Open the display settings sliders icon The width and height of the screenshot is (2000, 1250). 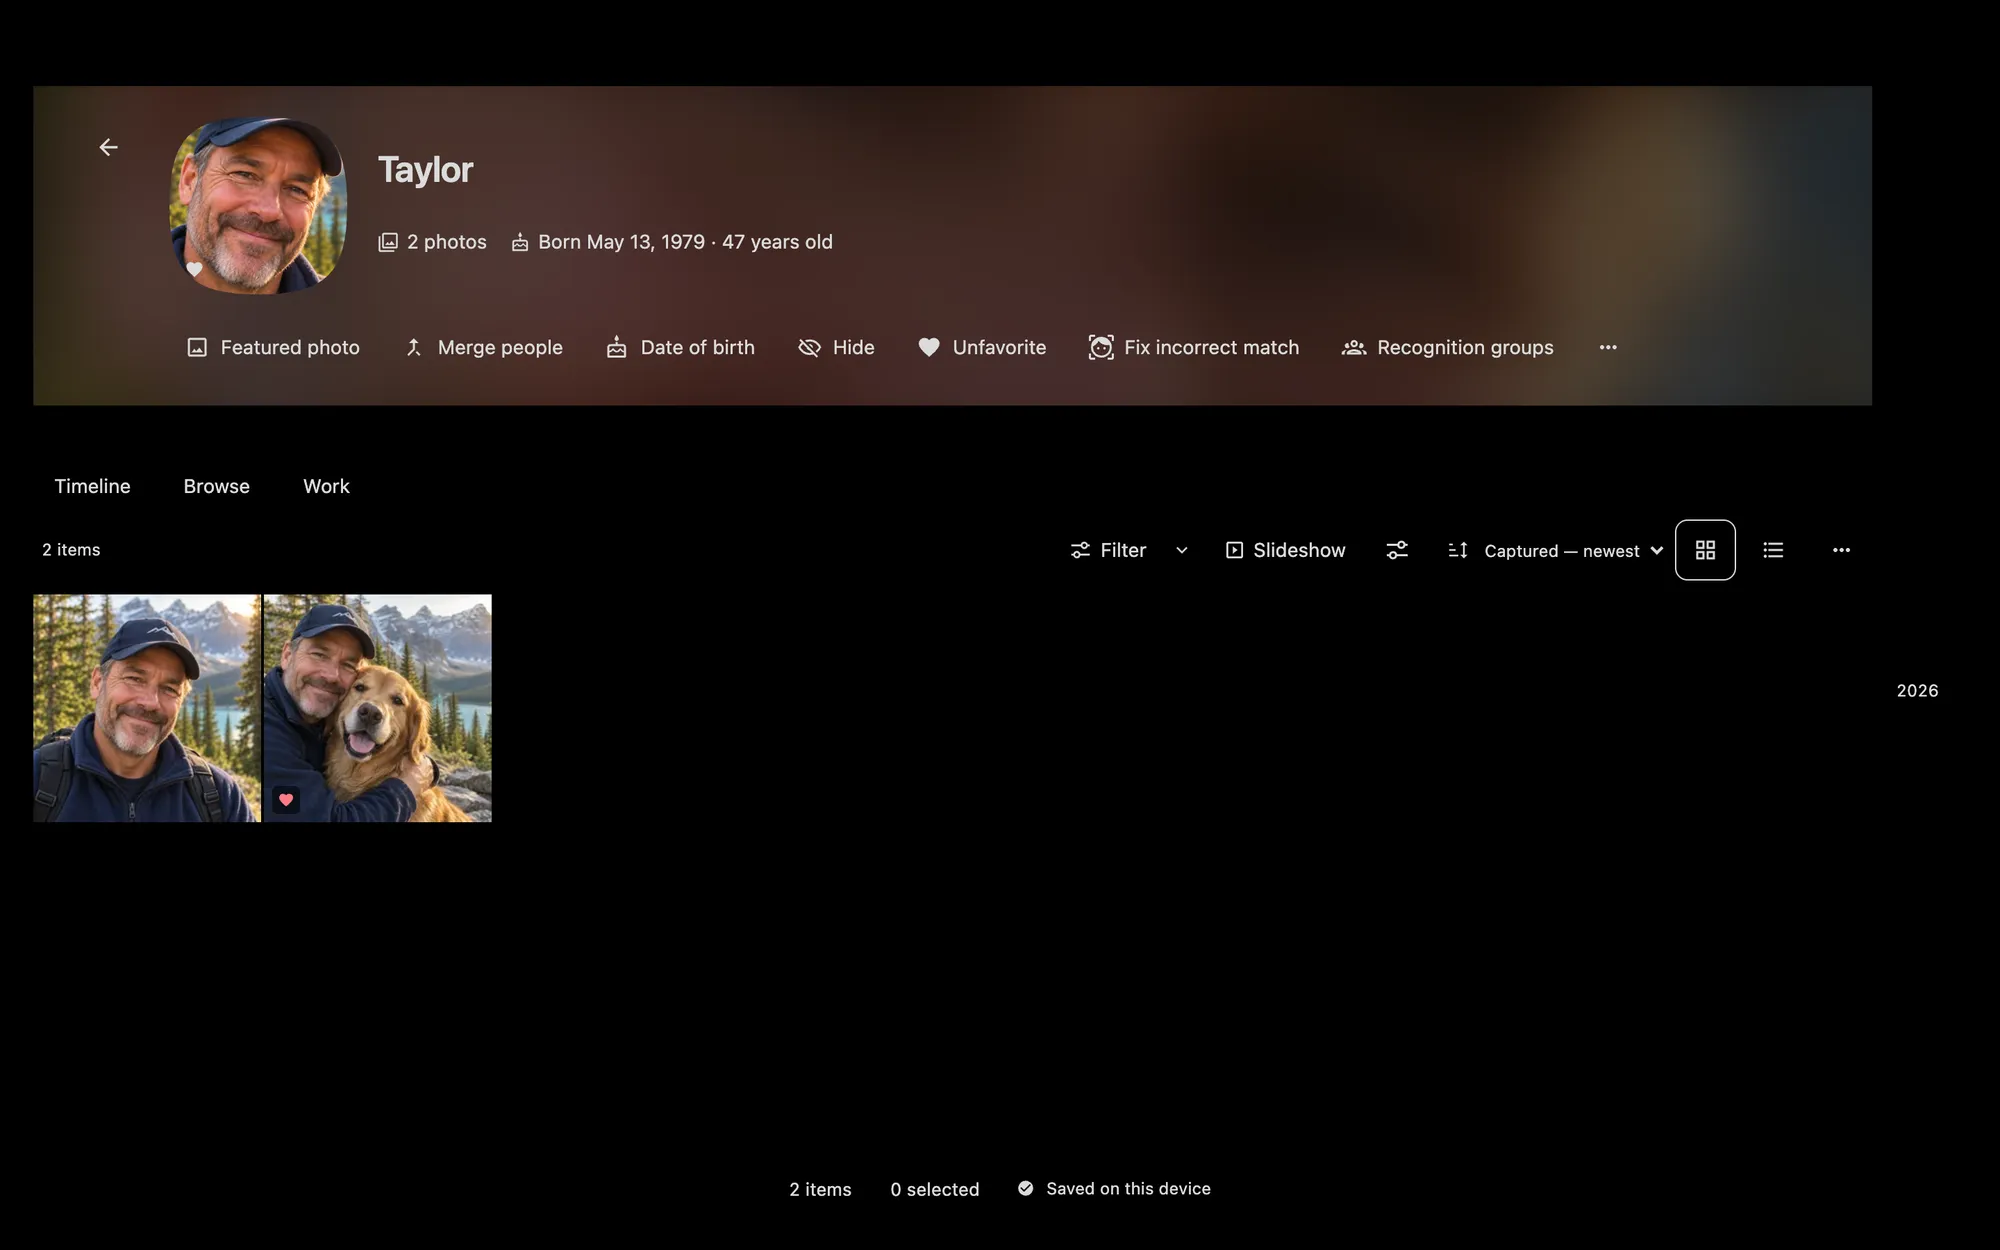(1397, 550)
